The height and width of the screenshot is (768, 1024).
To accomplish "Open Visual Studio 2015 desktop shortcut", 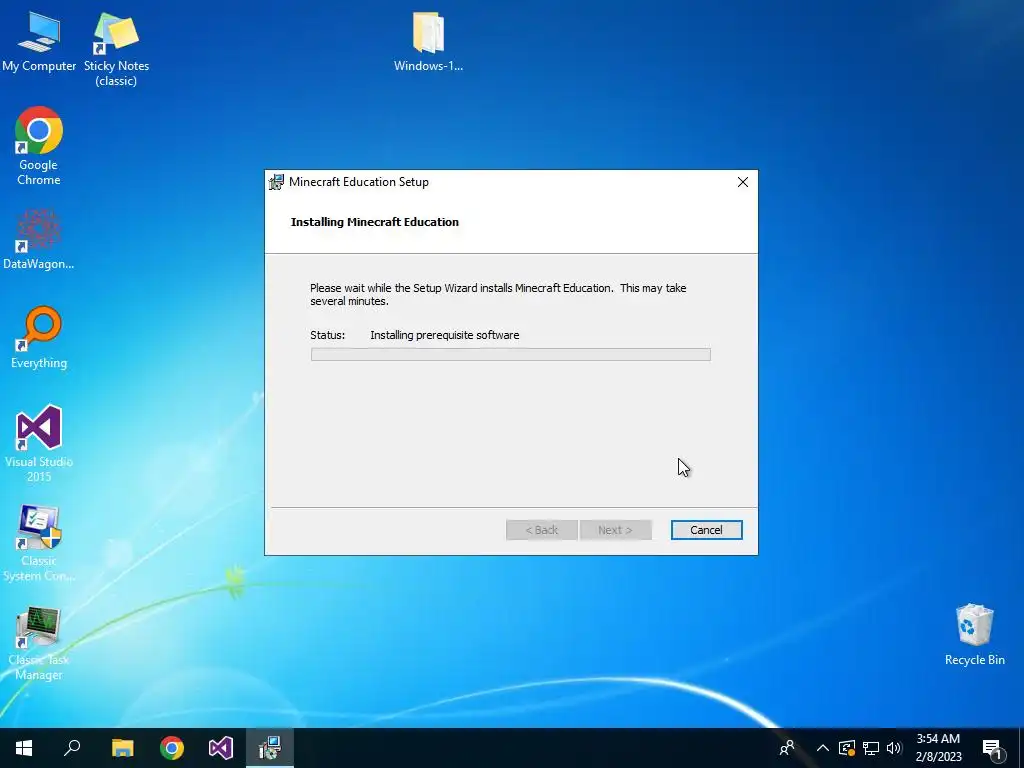I will click(x=39, y=443).
